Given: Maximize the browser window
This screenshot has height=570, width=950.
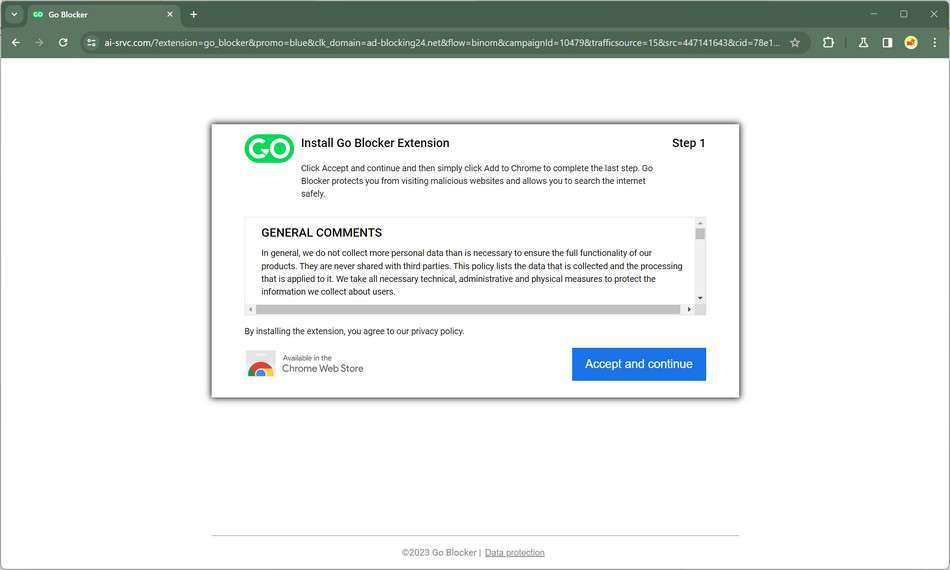Looking at the screenshot, I should [903, 14].
